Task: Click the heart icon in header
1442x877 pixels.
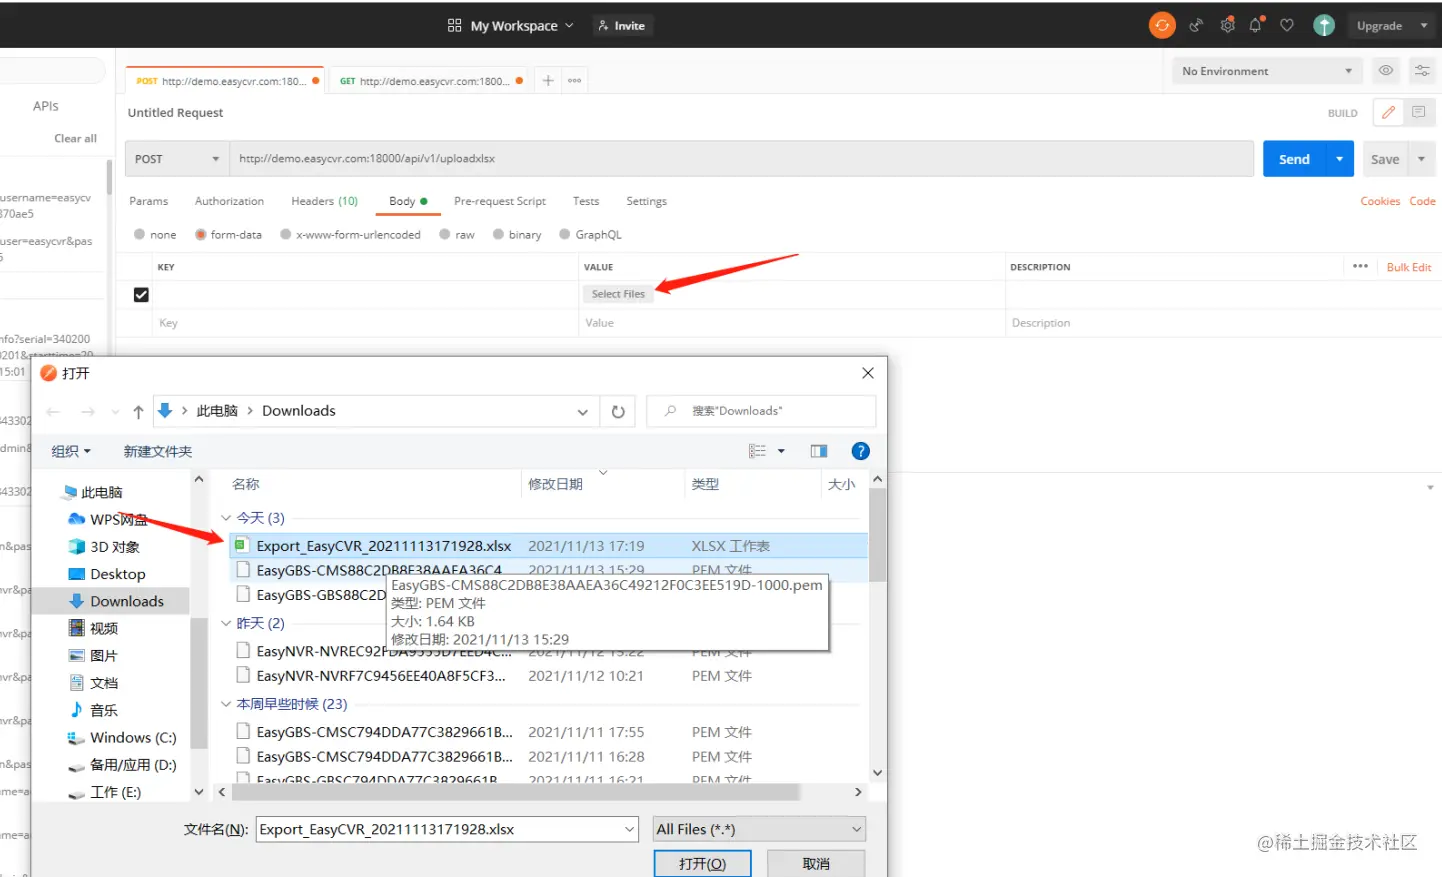Action: coord(1287,26)
